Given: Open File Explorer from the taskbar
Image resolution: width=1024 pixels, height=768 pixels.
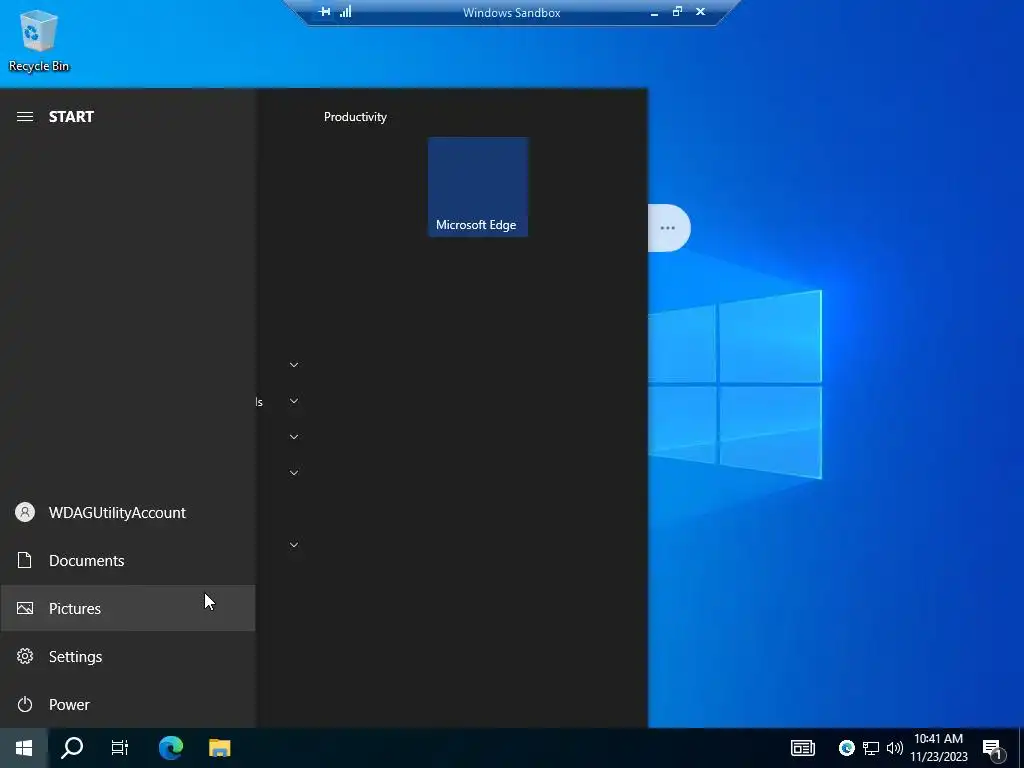Looking at the screenshot, I should (219, 748).
